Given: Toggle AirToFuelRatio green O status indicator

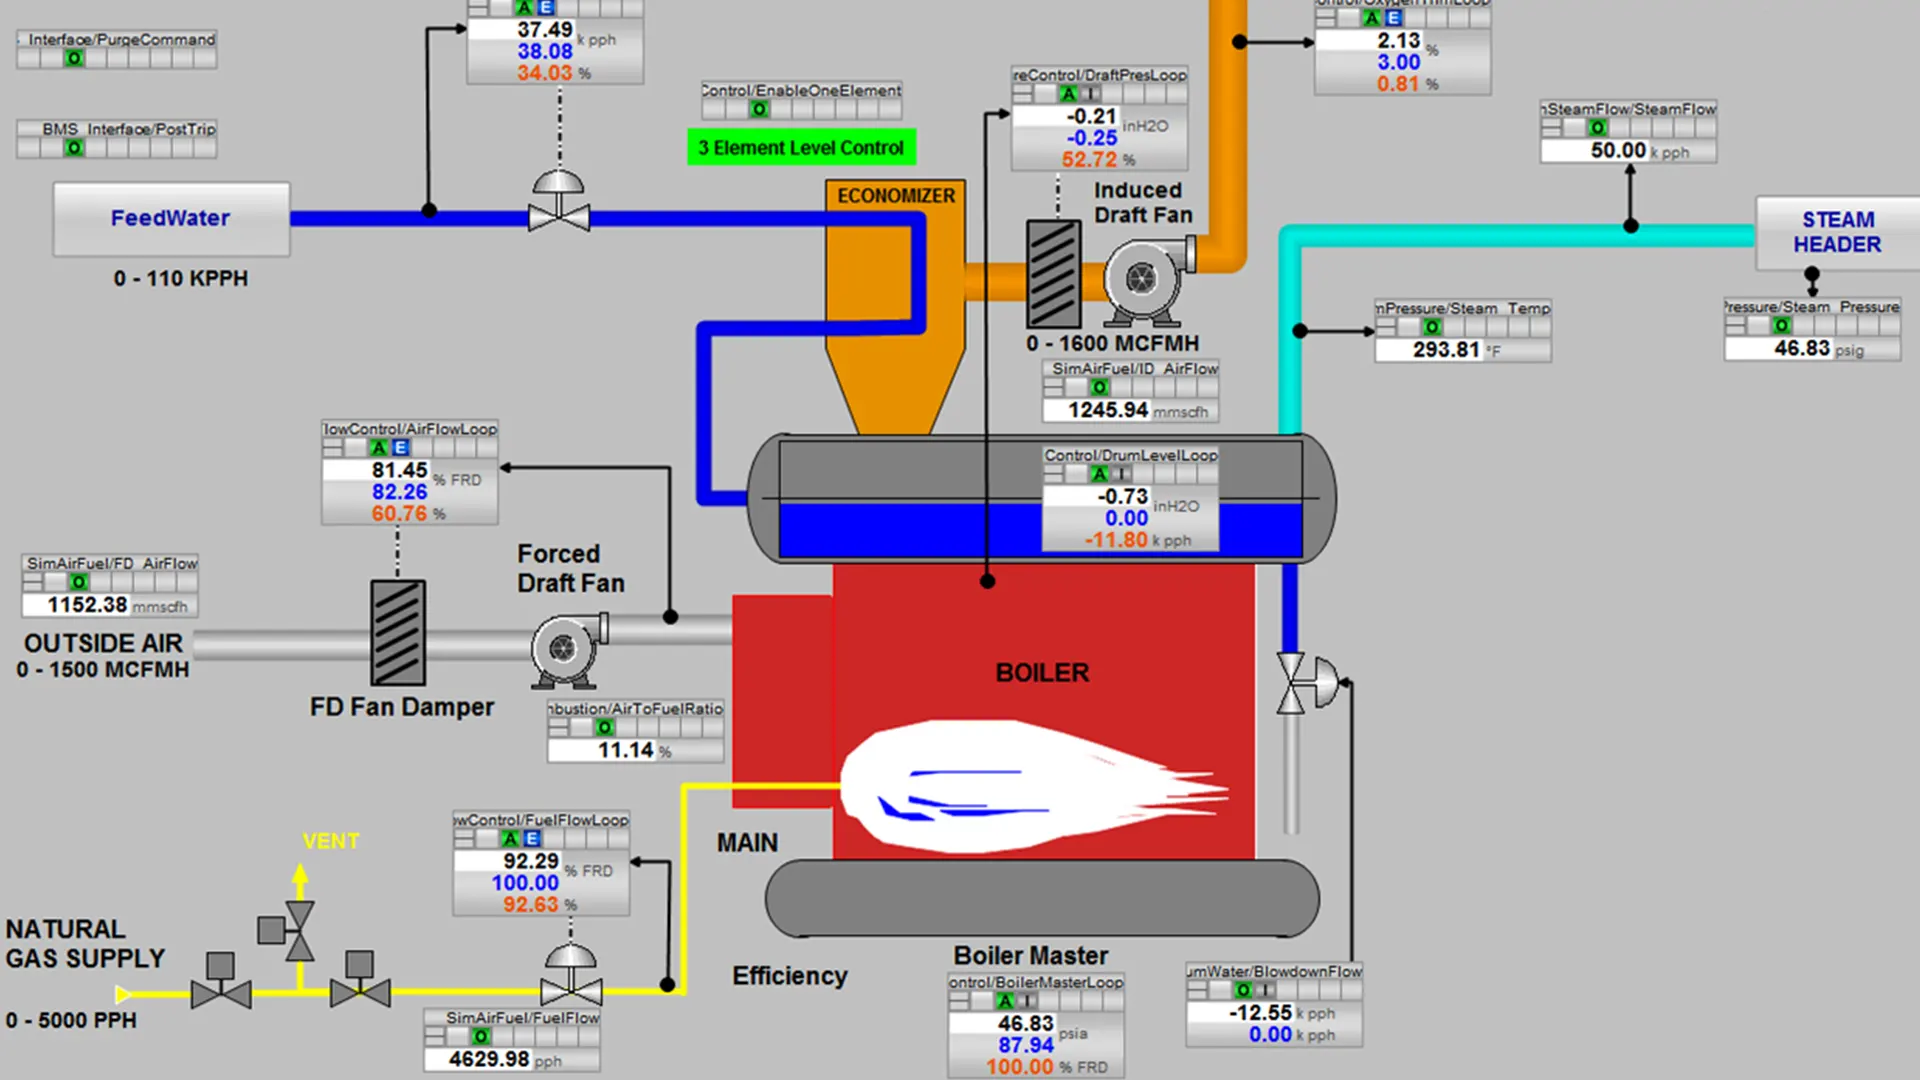Looking at the screenshot, I should pyautogui.click(x=604, y=727).
